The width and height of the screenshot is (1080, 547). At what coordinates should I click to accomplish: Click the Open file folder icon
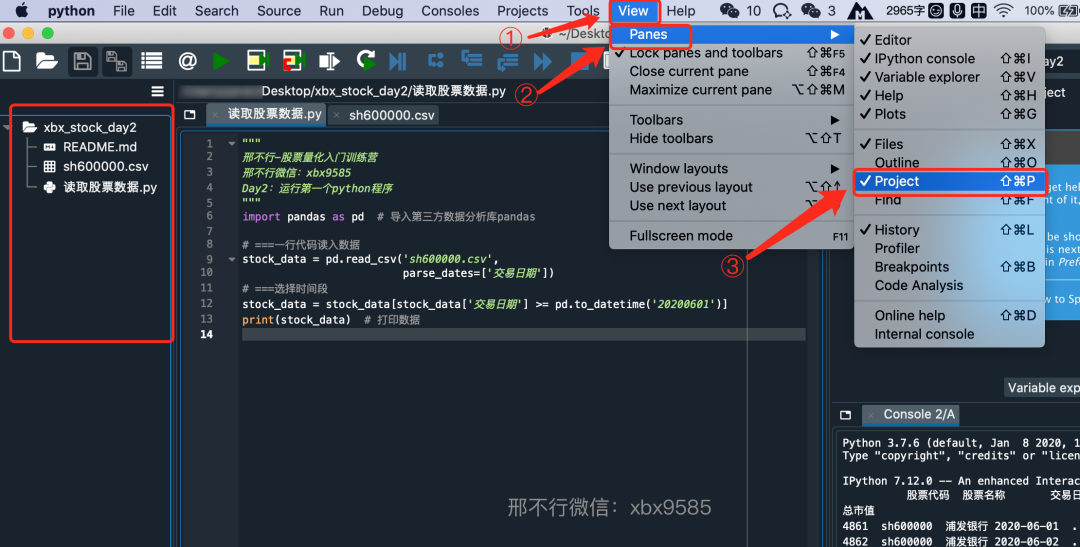click(x=46, y=61)
